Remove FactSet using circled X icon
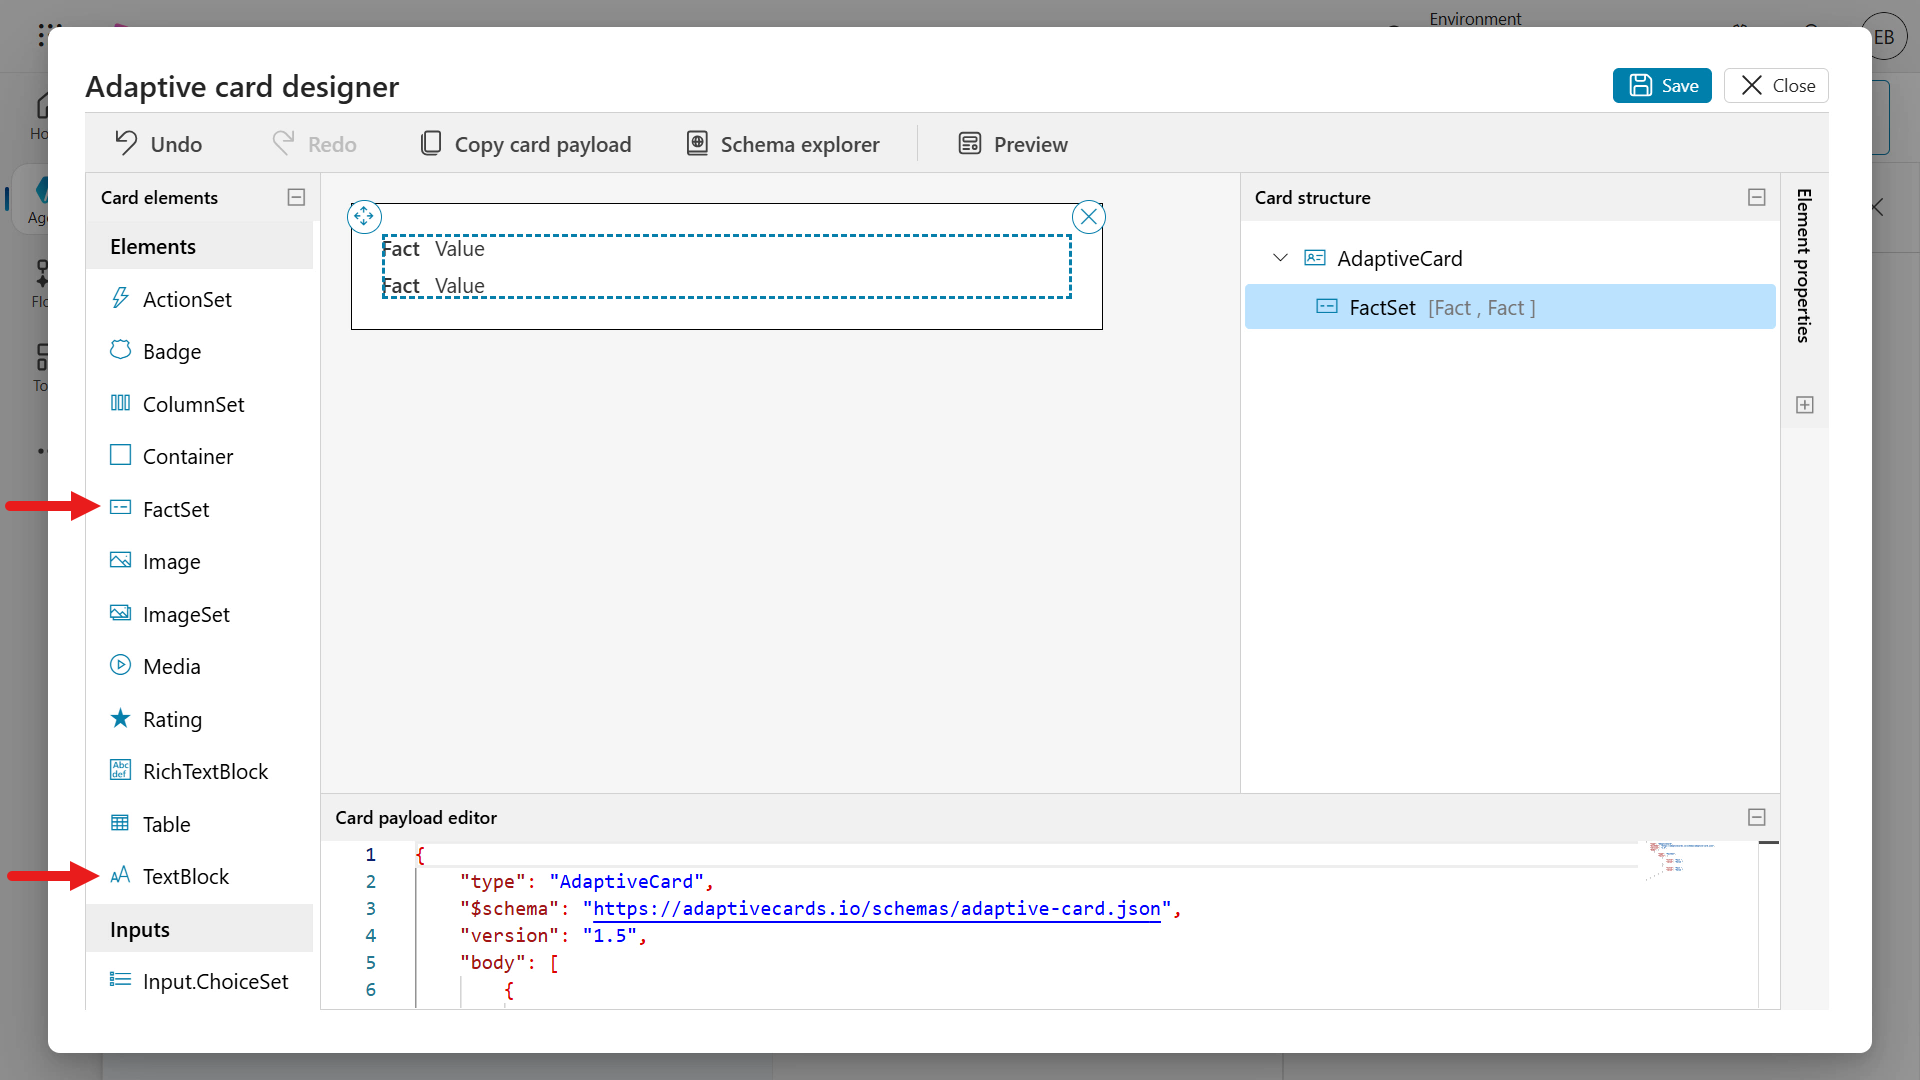The image size is (1920, 1080). (1088, 217)
